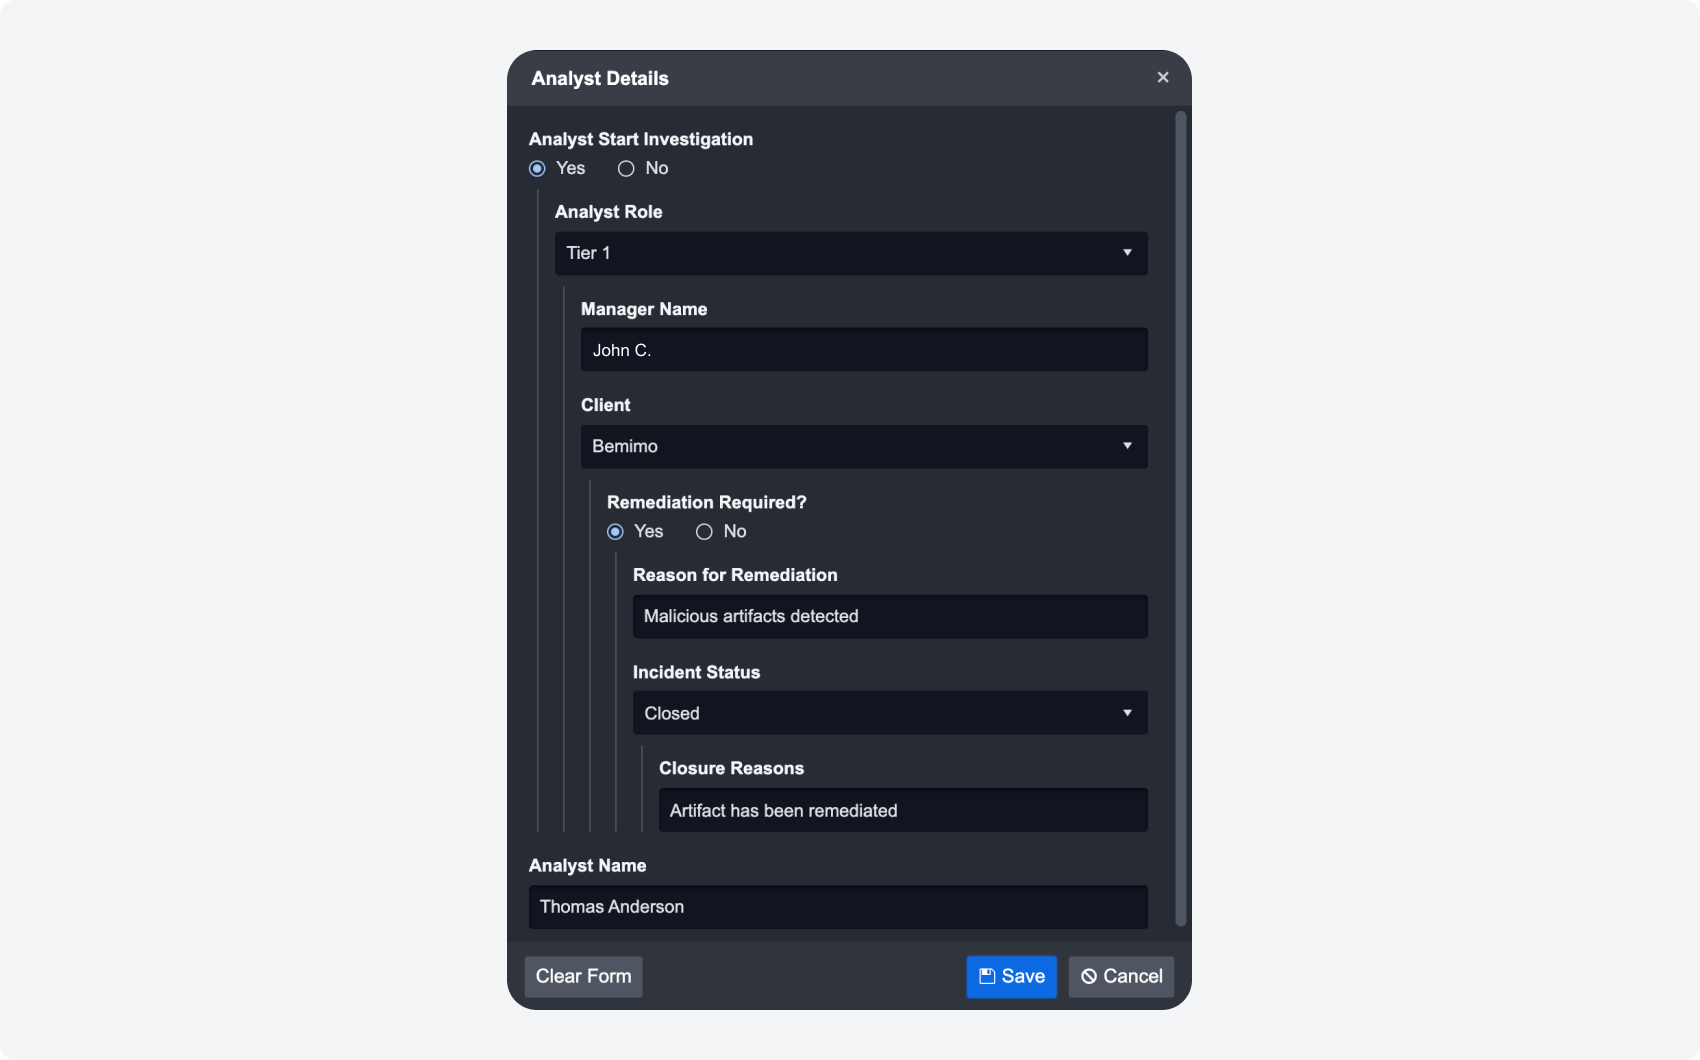Open the Analyst Role dropdown
This screenshot has height=1060, width=1700.
click(850, 253)
